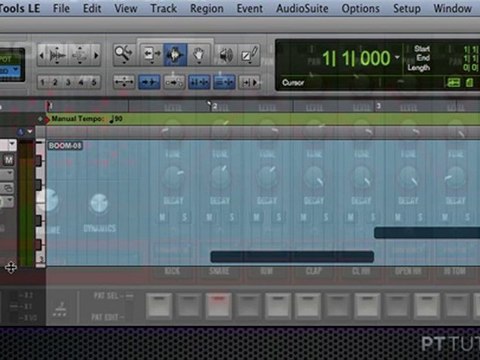Click the green grid icon below the counter

click(x=454, y=82)
